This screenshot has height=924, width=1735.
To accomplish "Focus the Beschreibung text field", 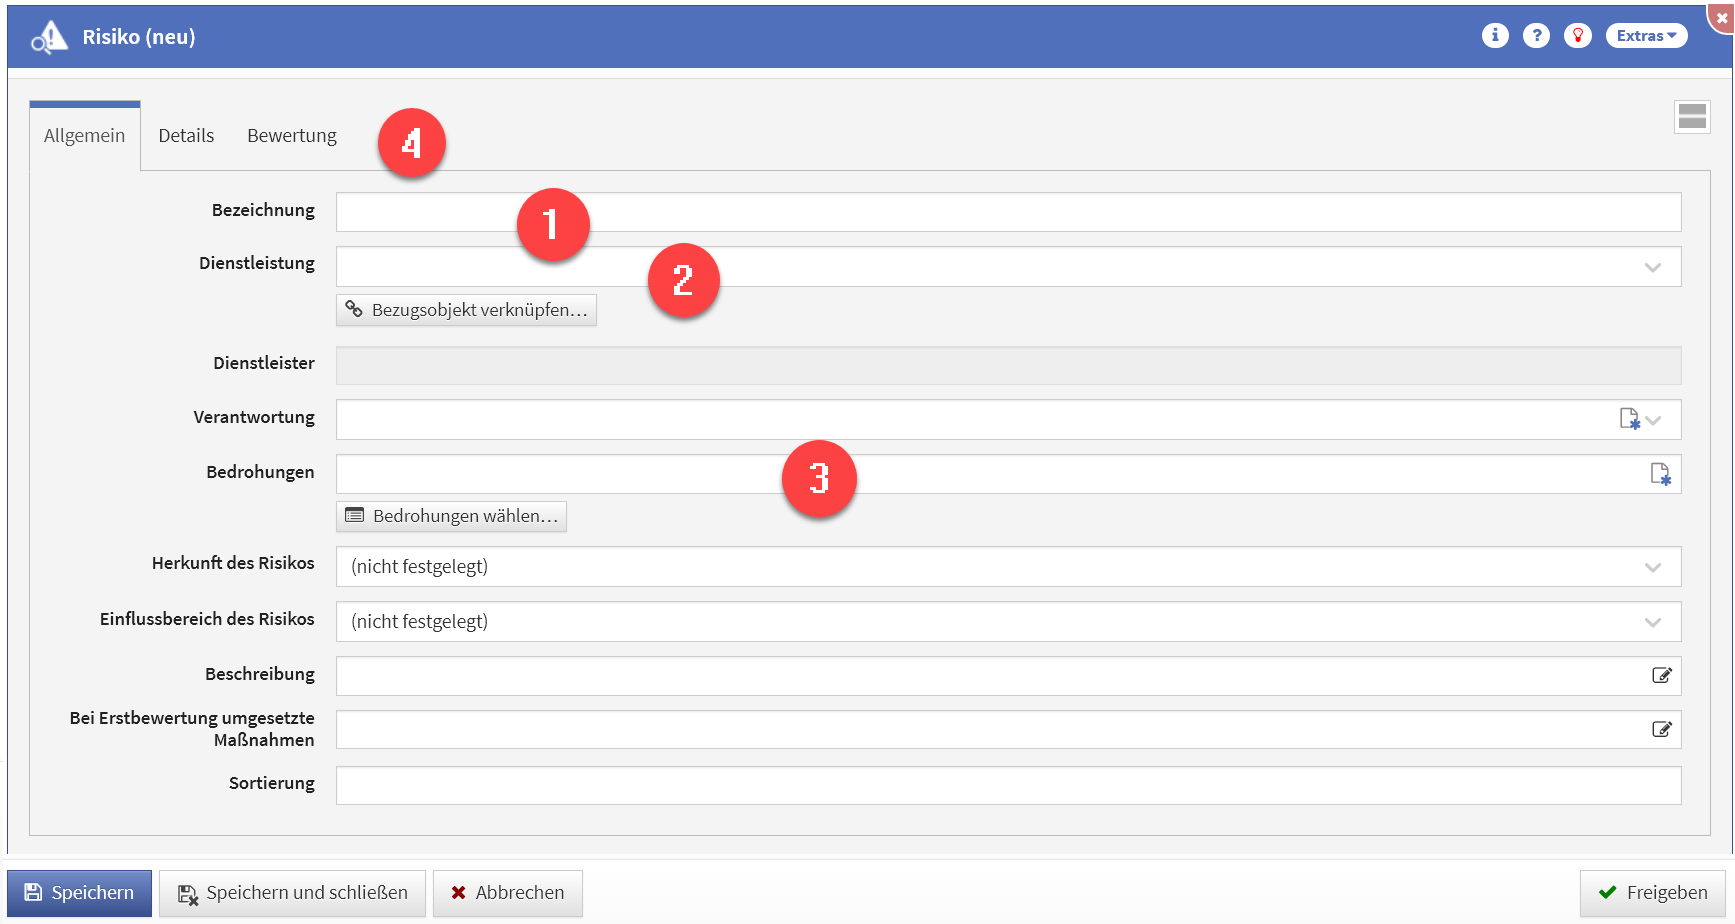I will pos(1008,676).
